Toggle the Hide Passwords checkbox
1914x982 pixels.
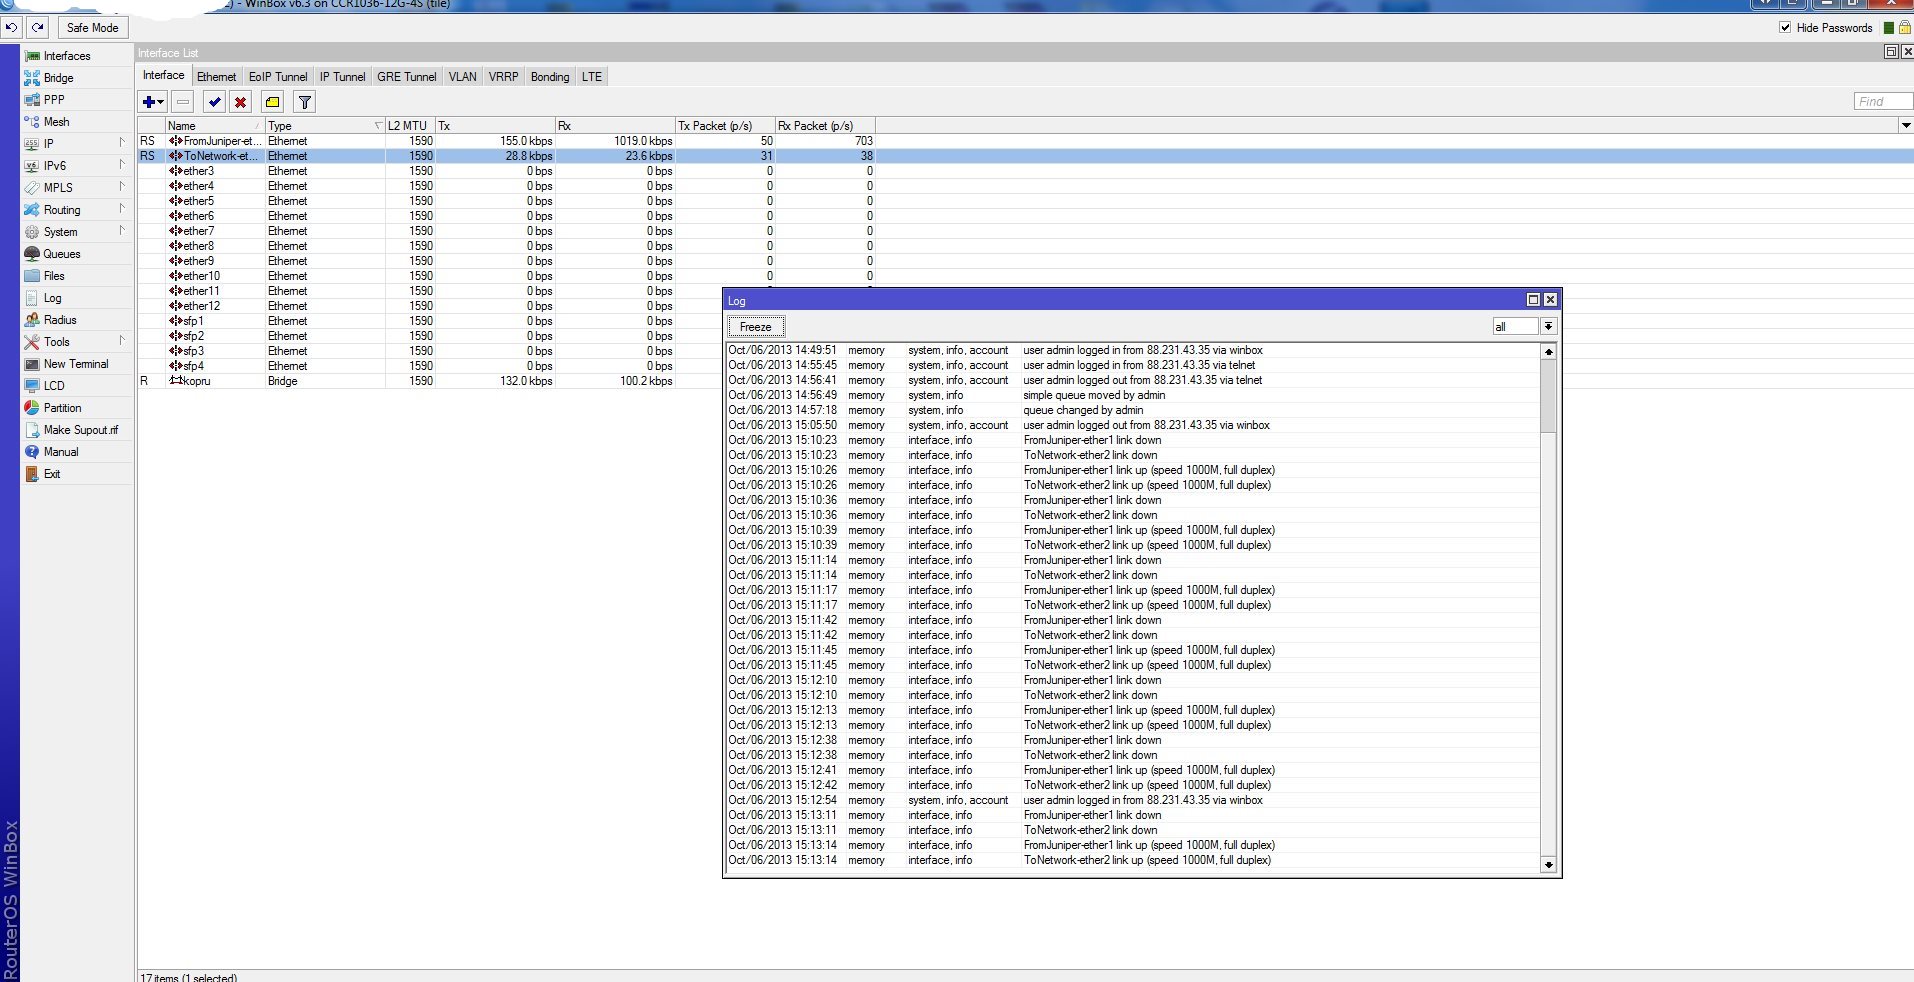point(1787,27)
